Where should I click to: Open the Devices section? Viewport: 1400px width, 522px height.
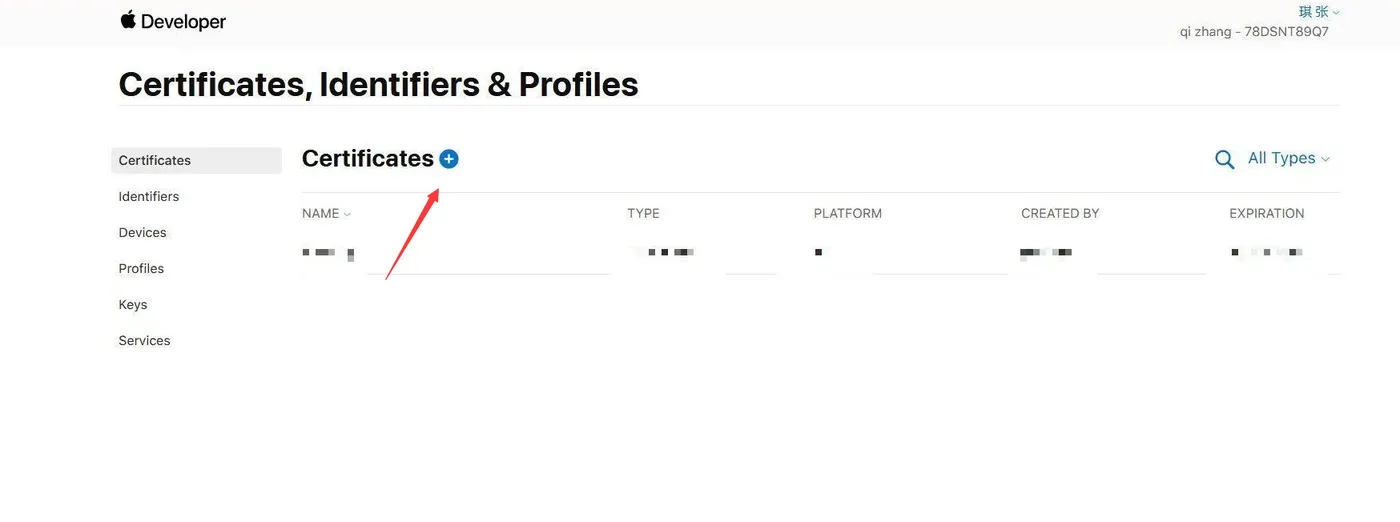point(143,232)
